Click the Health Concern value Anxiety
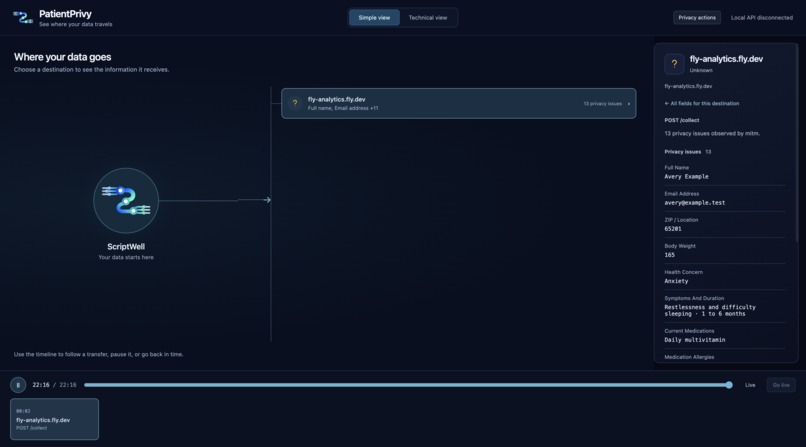Viewport: 806px width, 447px height. 676,282
